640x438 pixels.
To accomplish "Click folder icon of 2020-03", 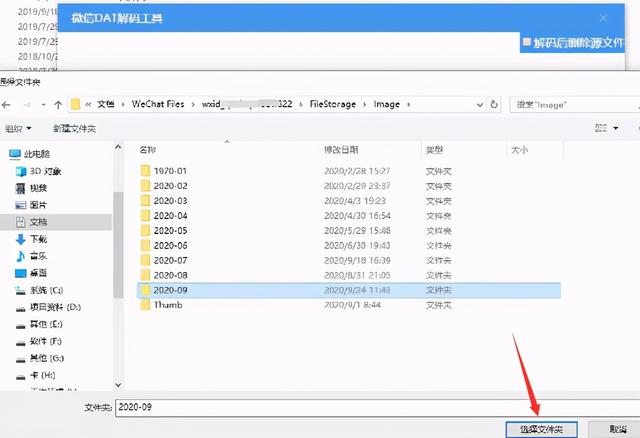I will pyautogui.click(x=145, y=200).
